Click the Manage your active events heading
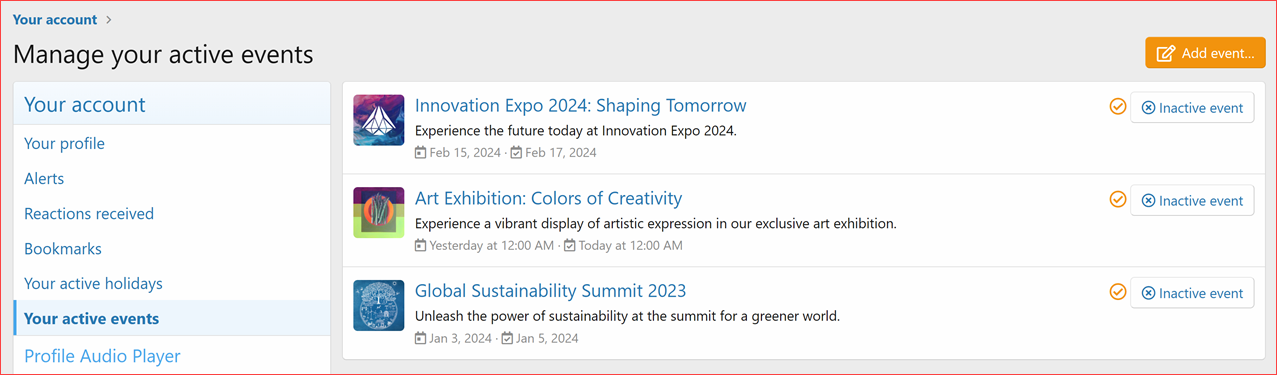This screenshot has height=375, width=1277. pyautogui.click(x=163, y=54)
